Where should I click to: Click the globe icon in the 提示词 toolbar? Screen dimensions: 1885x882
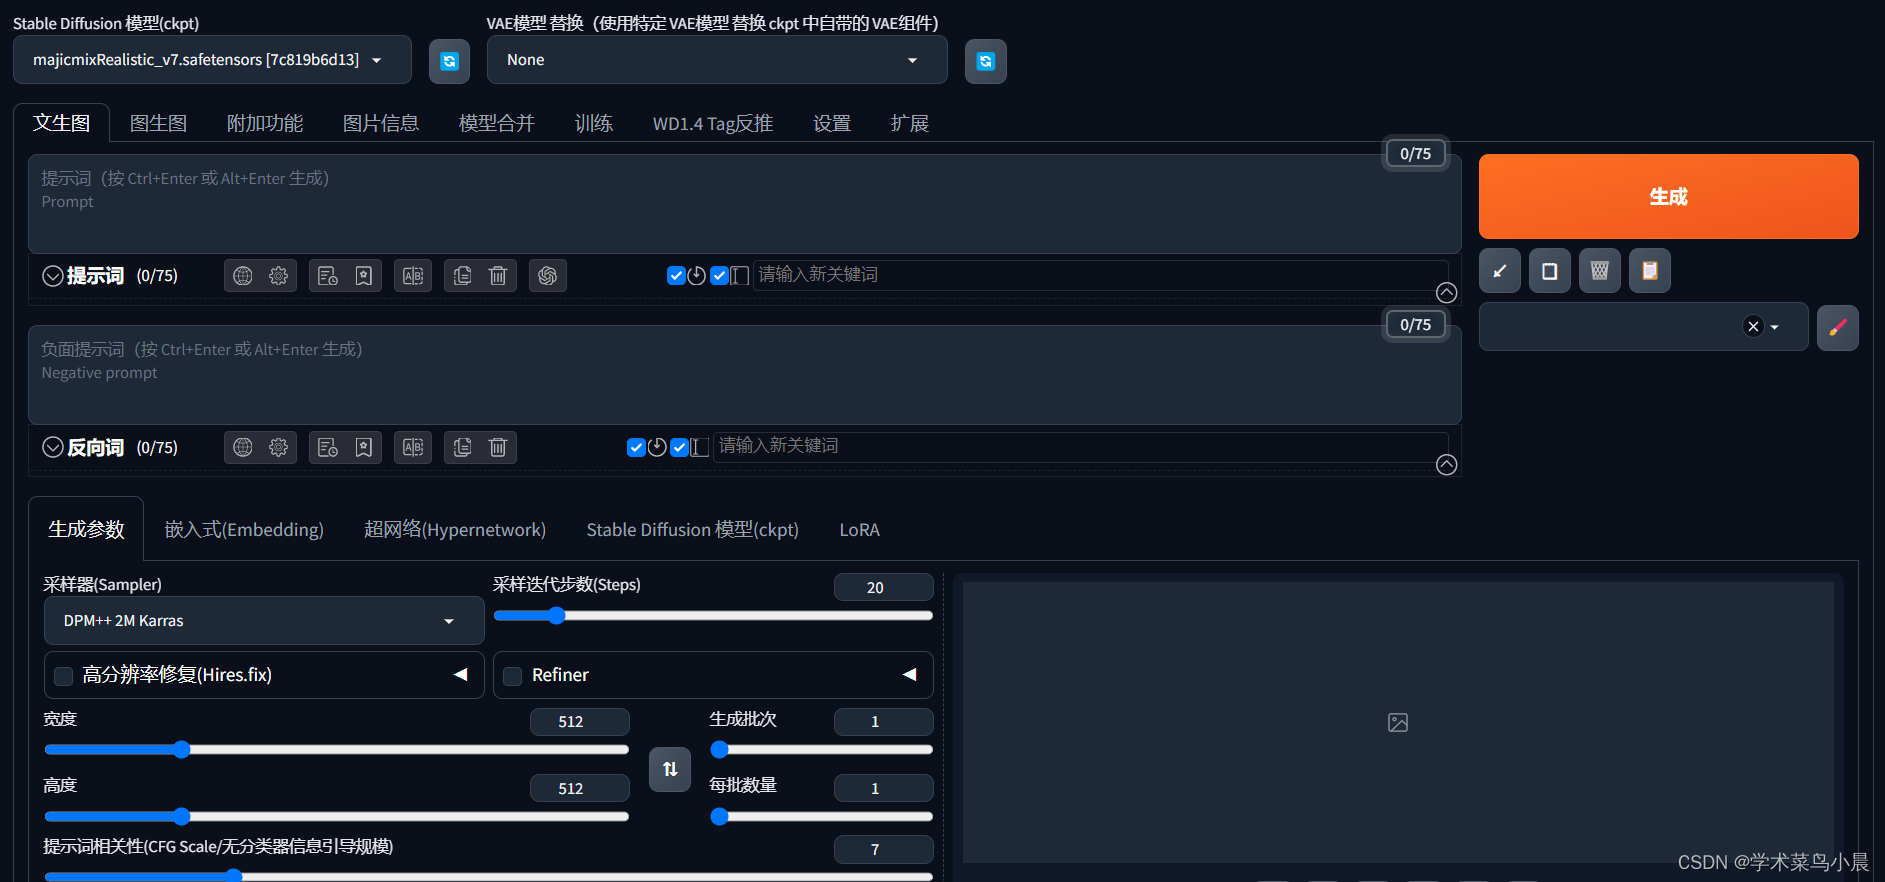243,276
